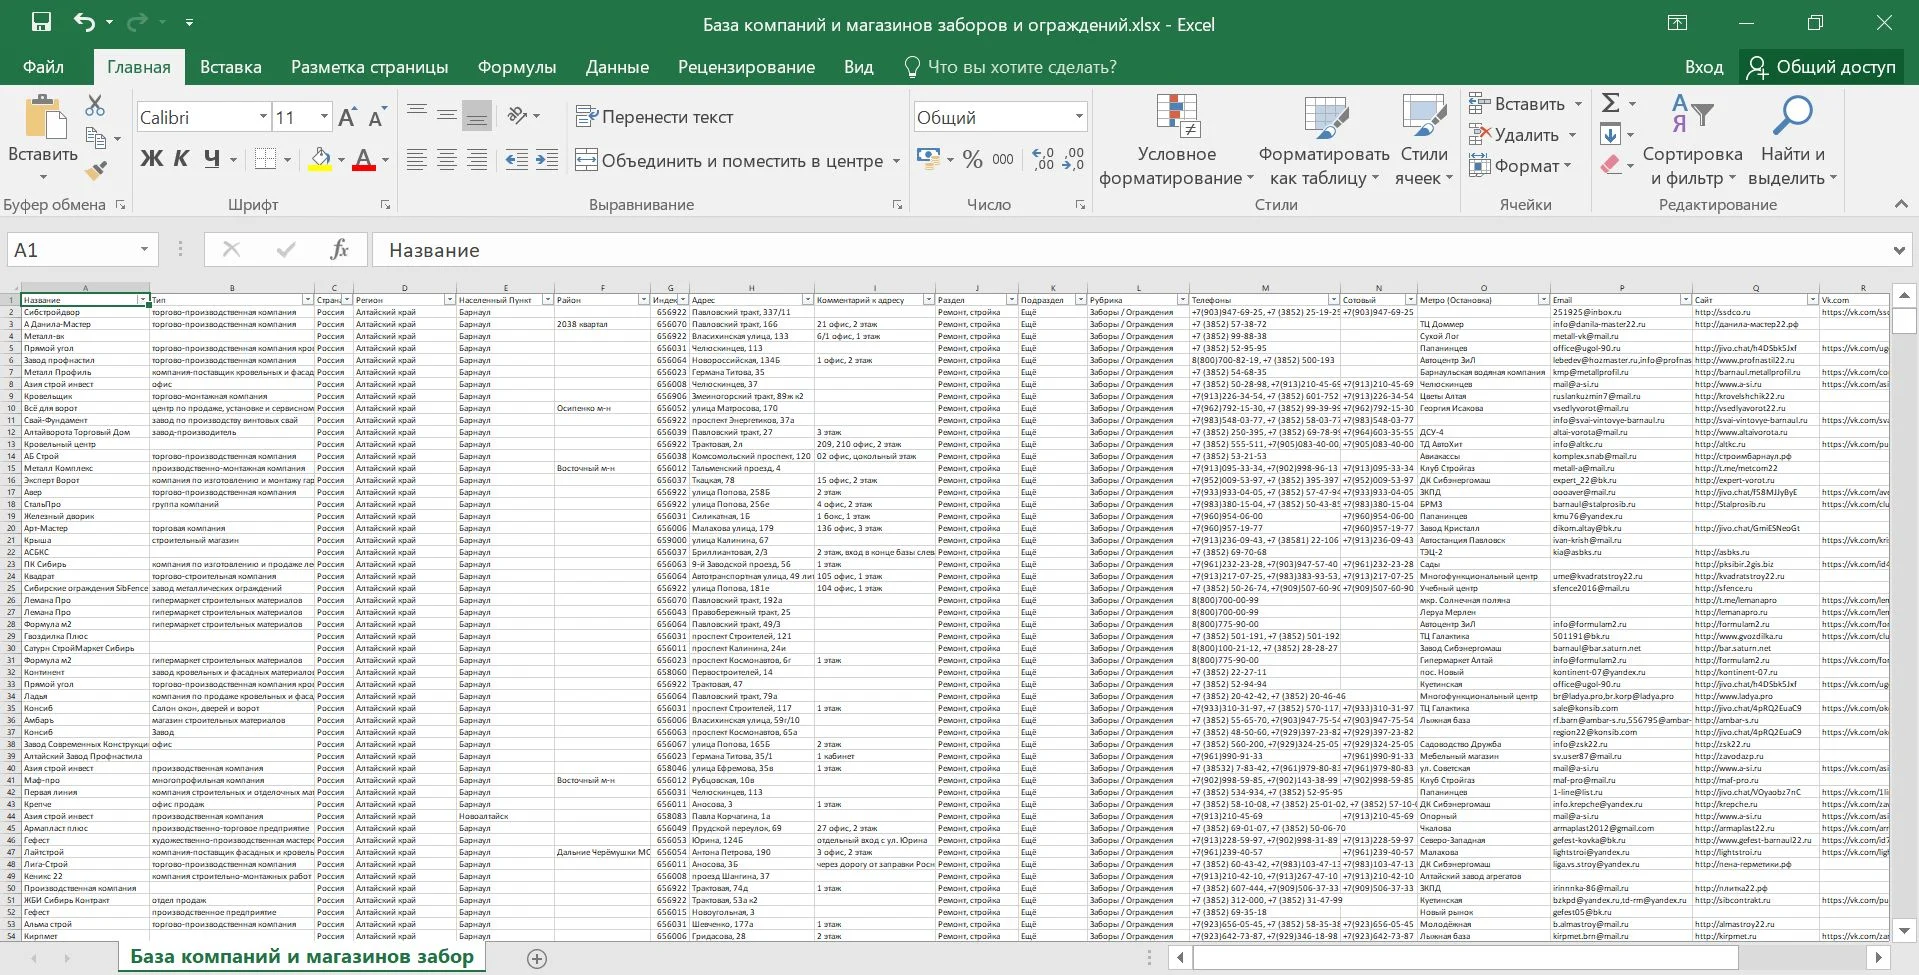Copy selection using the copy icon
This screenshot has width=1919, height=975.
pyautogui.click(x=96, y=138)
